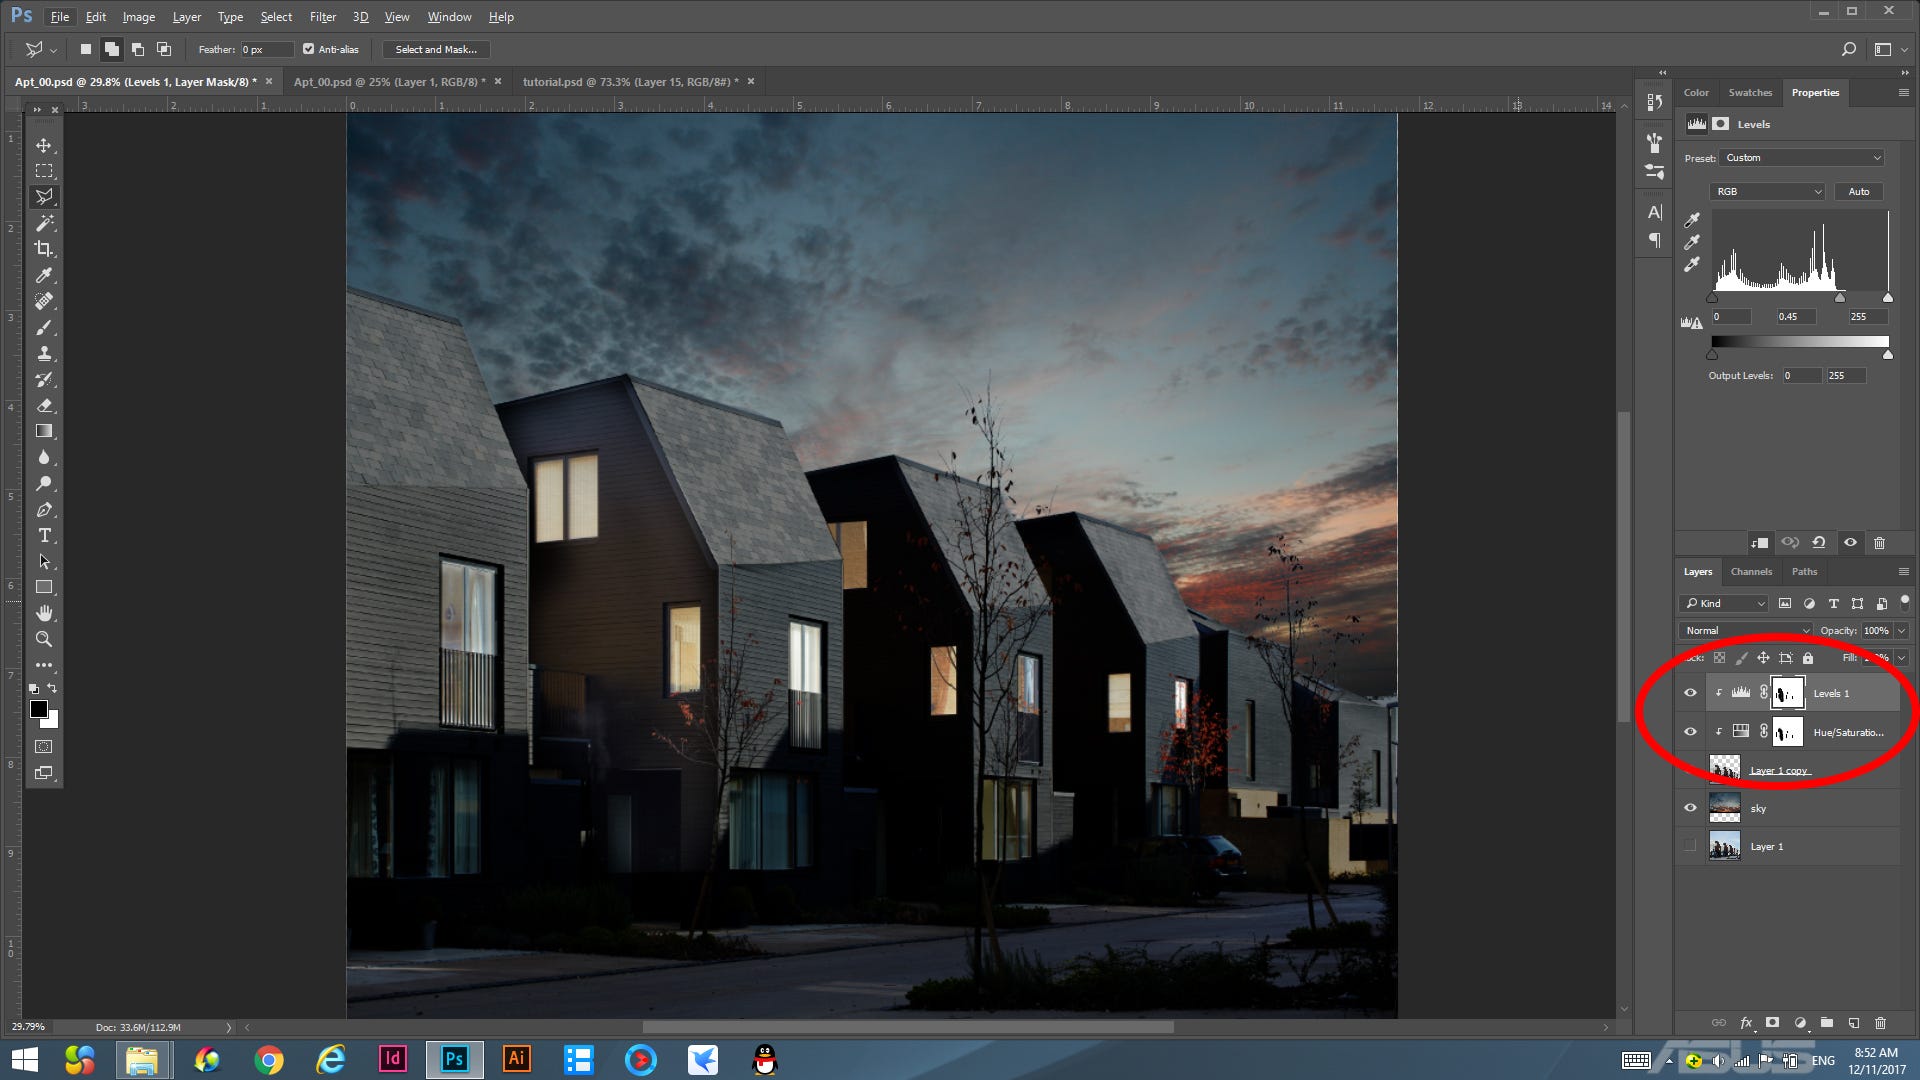Select the Clone Stamp tool

pos(44,353)
